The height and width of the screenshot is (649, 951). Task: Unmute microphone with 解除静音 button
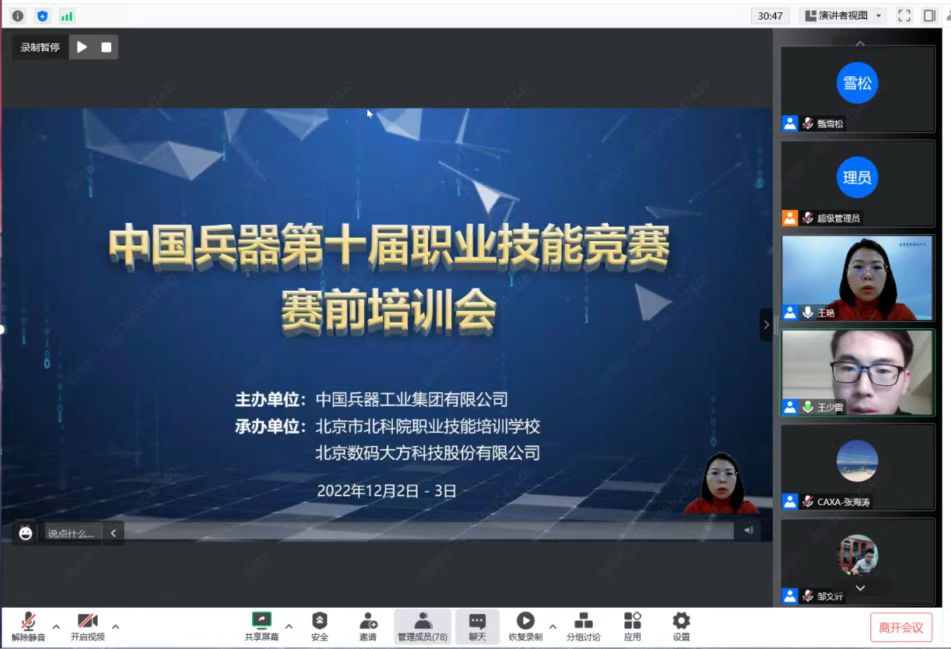point(28,625)
